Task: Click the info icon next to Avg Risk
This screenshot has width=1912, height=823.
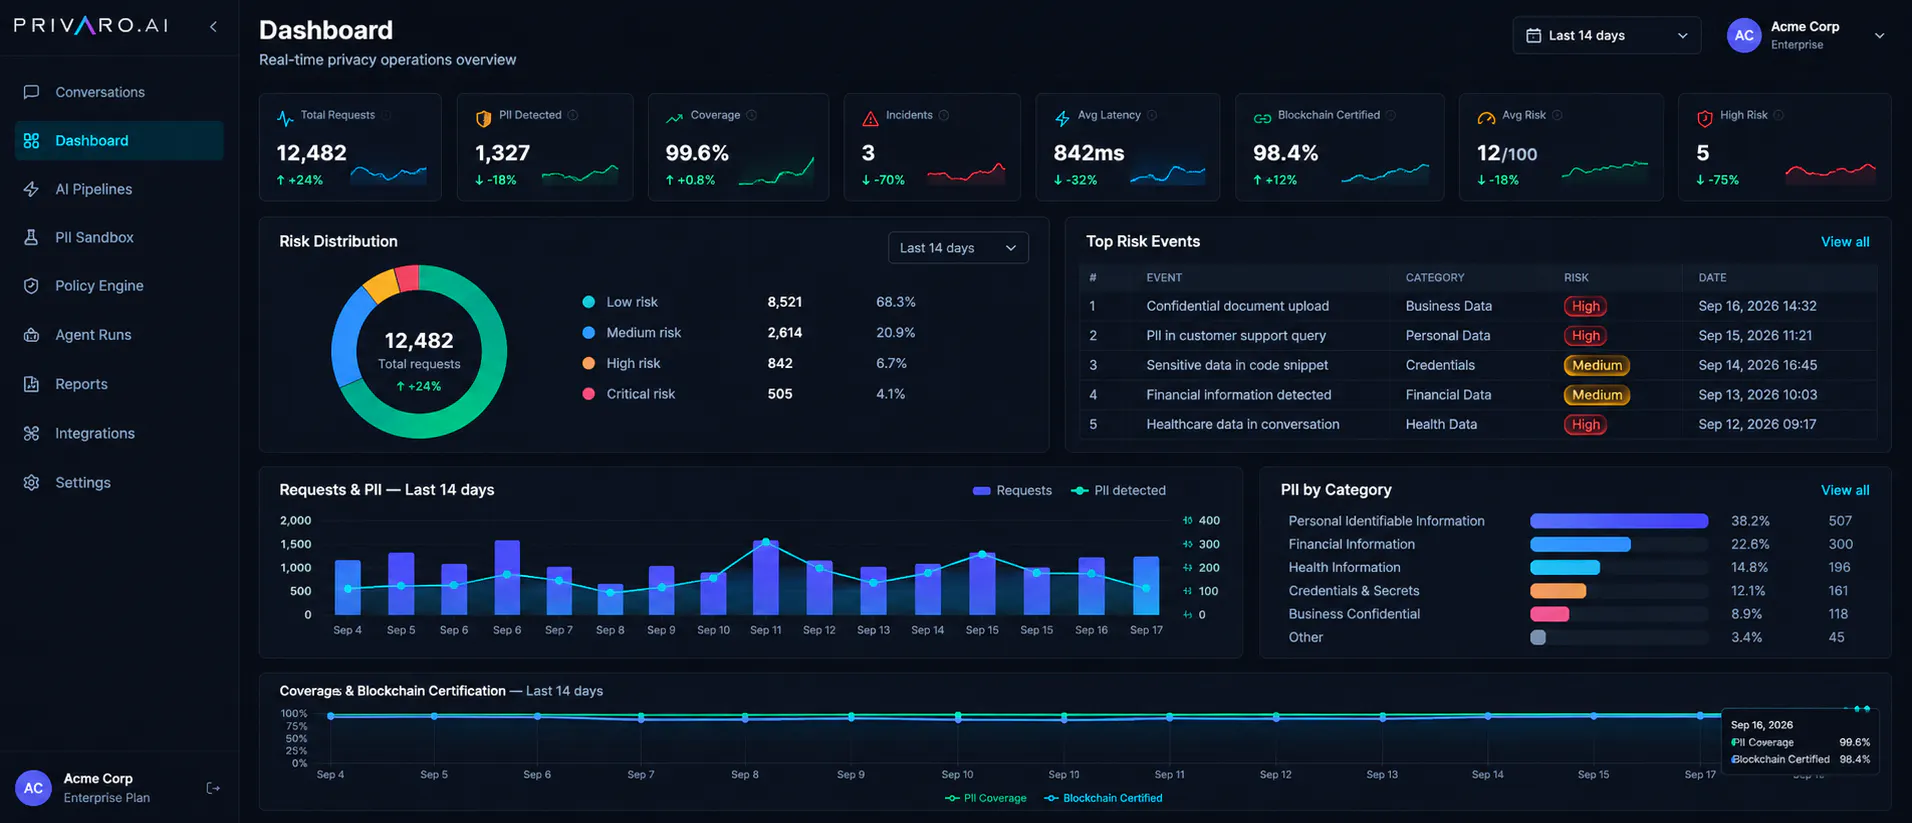Action: pyautogui.click(x=1557, y=115)
